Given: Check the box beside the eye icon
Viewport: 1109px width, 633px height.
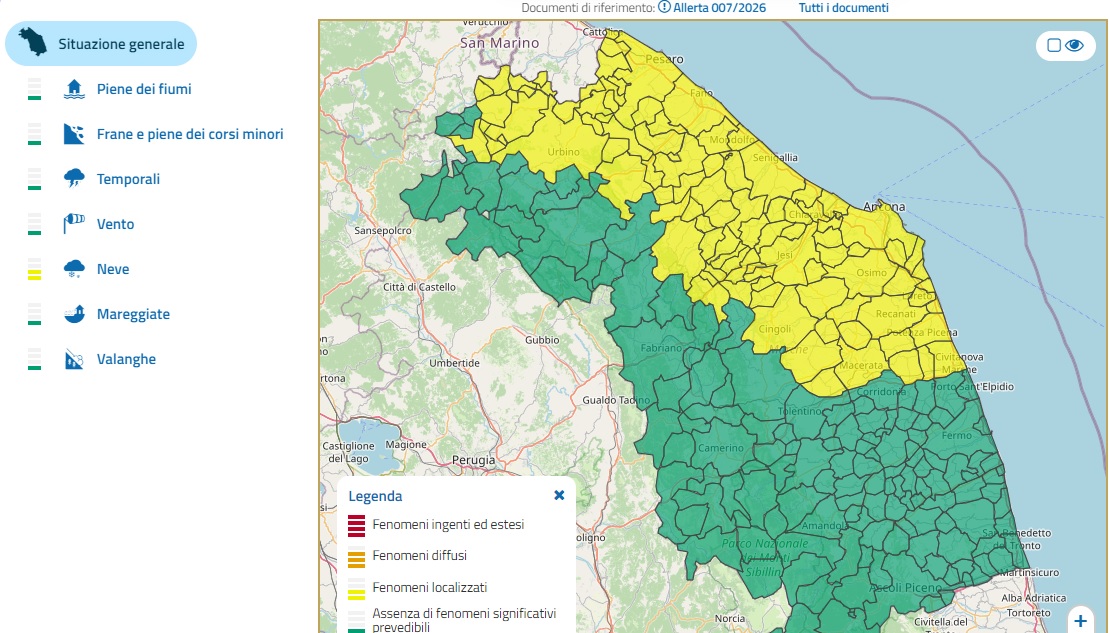Looking at the screenshot, I should point(1054,45).
